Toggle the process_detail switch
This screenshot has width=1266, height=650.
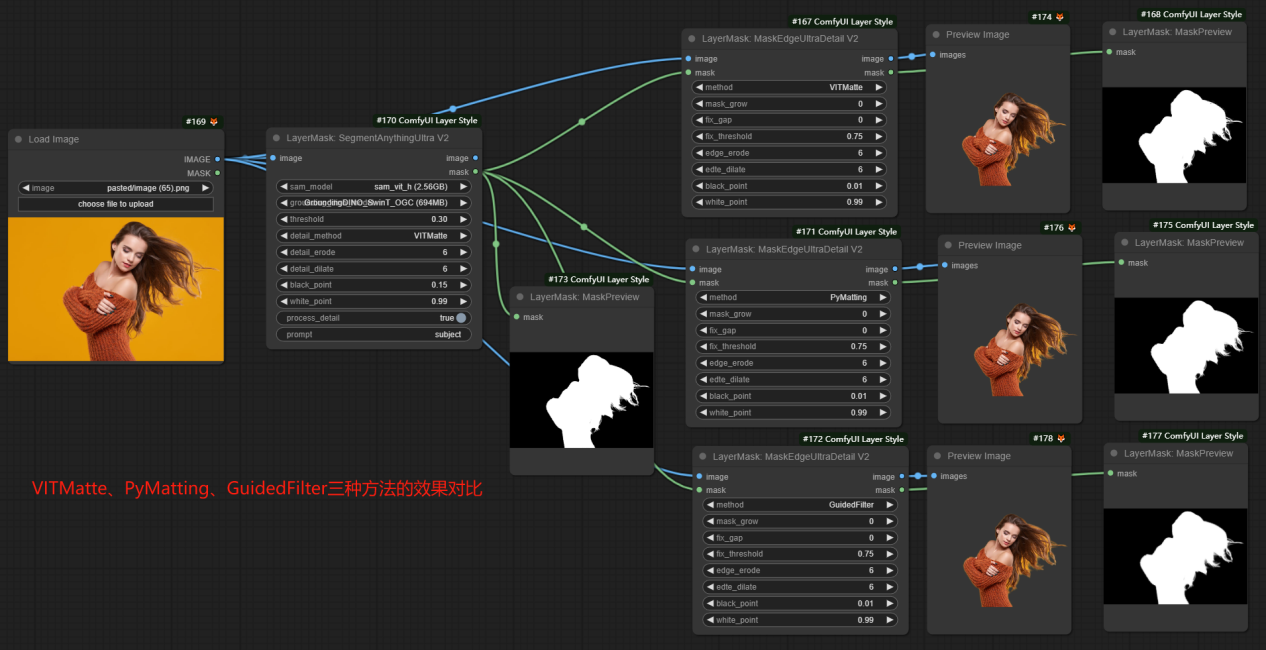pos(461,318)
